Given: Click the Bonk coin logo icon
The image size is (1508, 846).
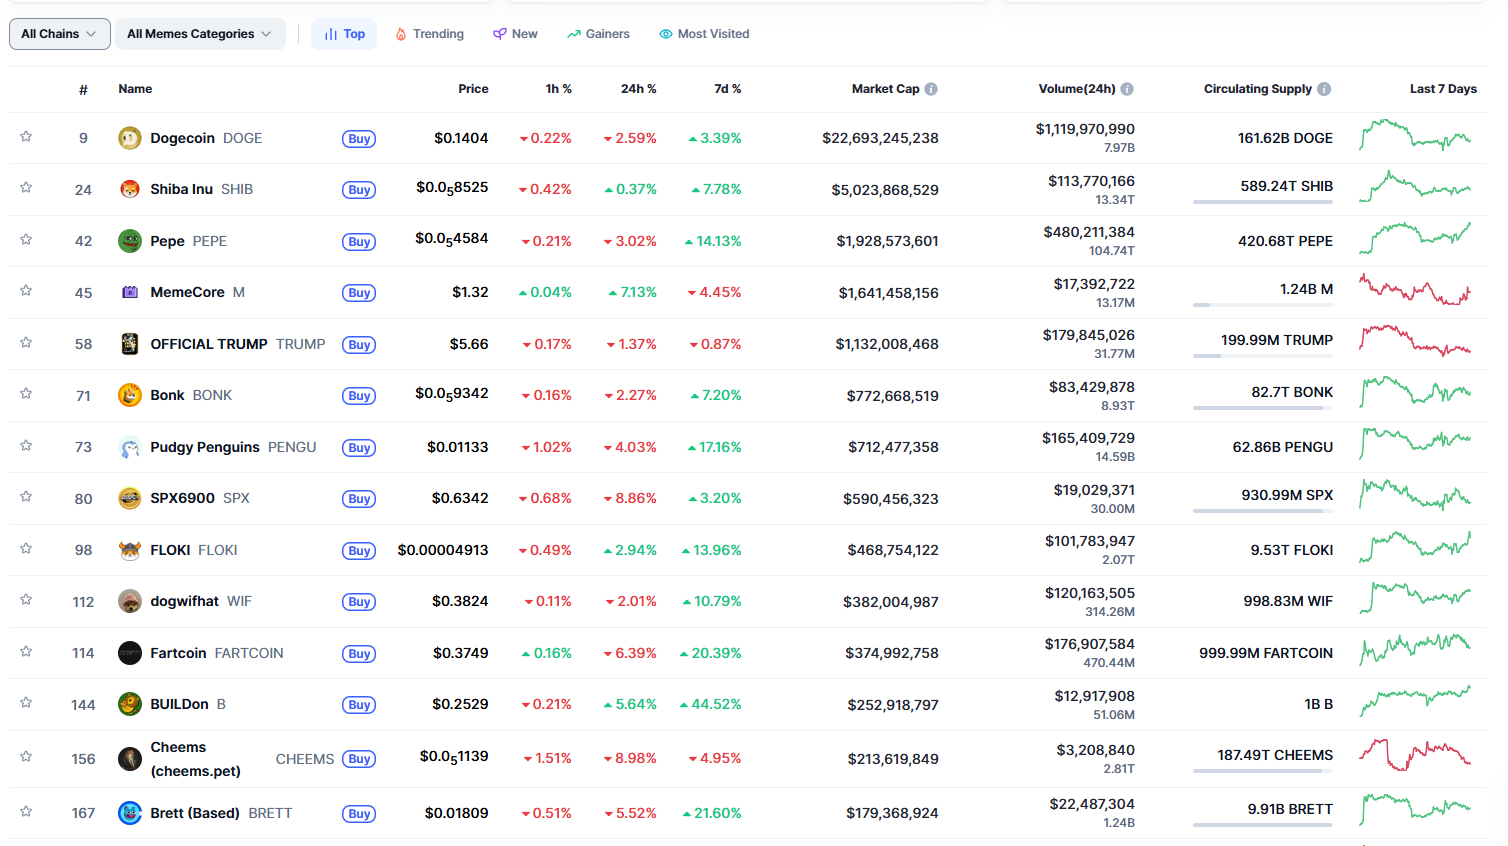Looking at the screenshot, I should [x=130, y=395].
